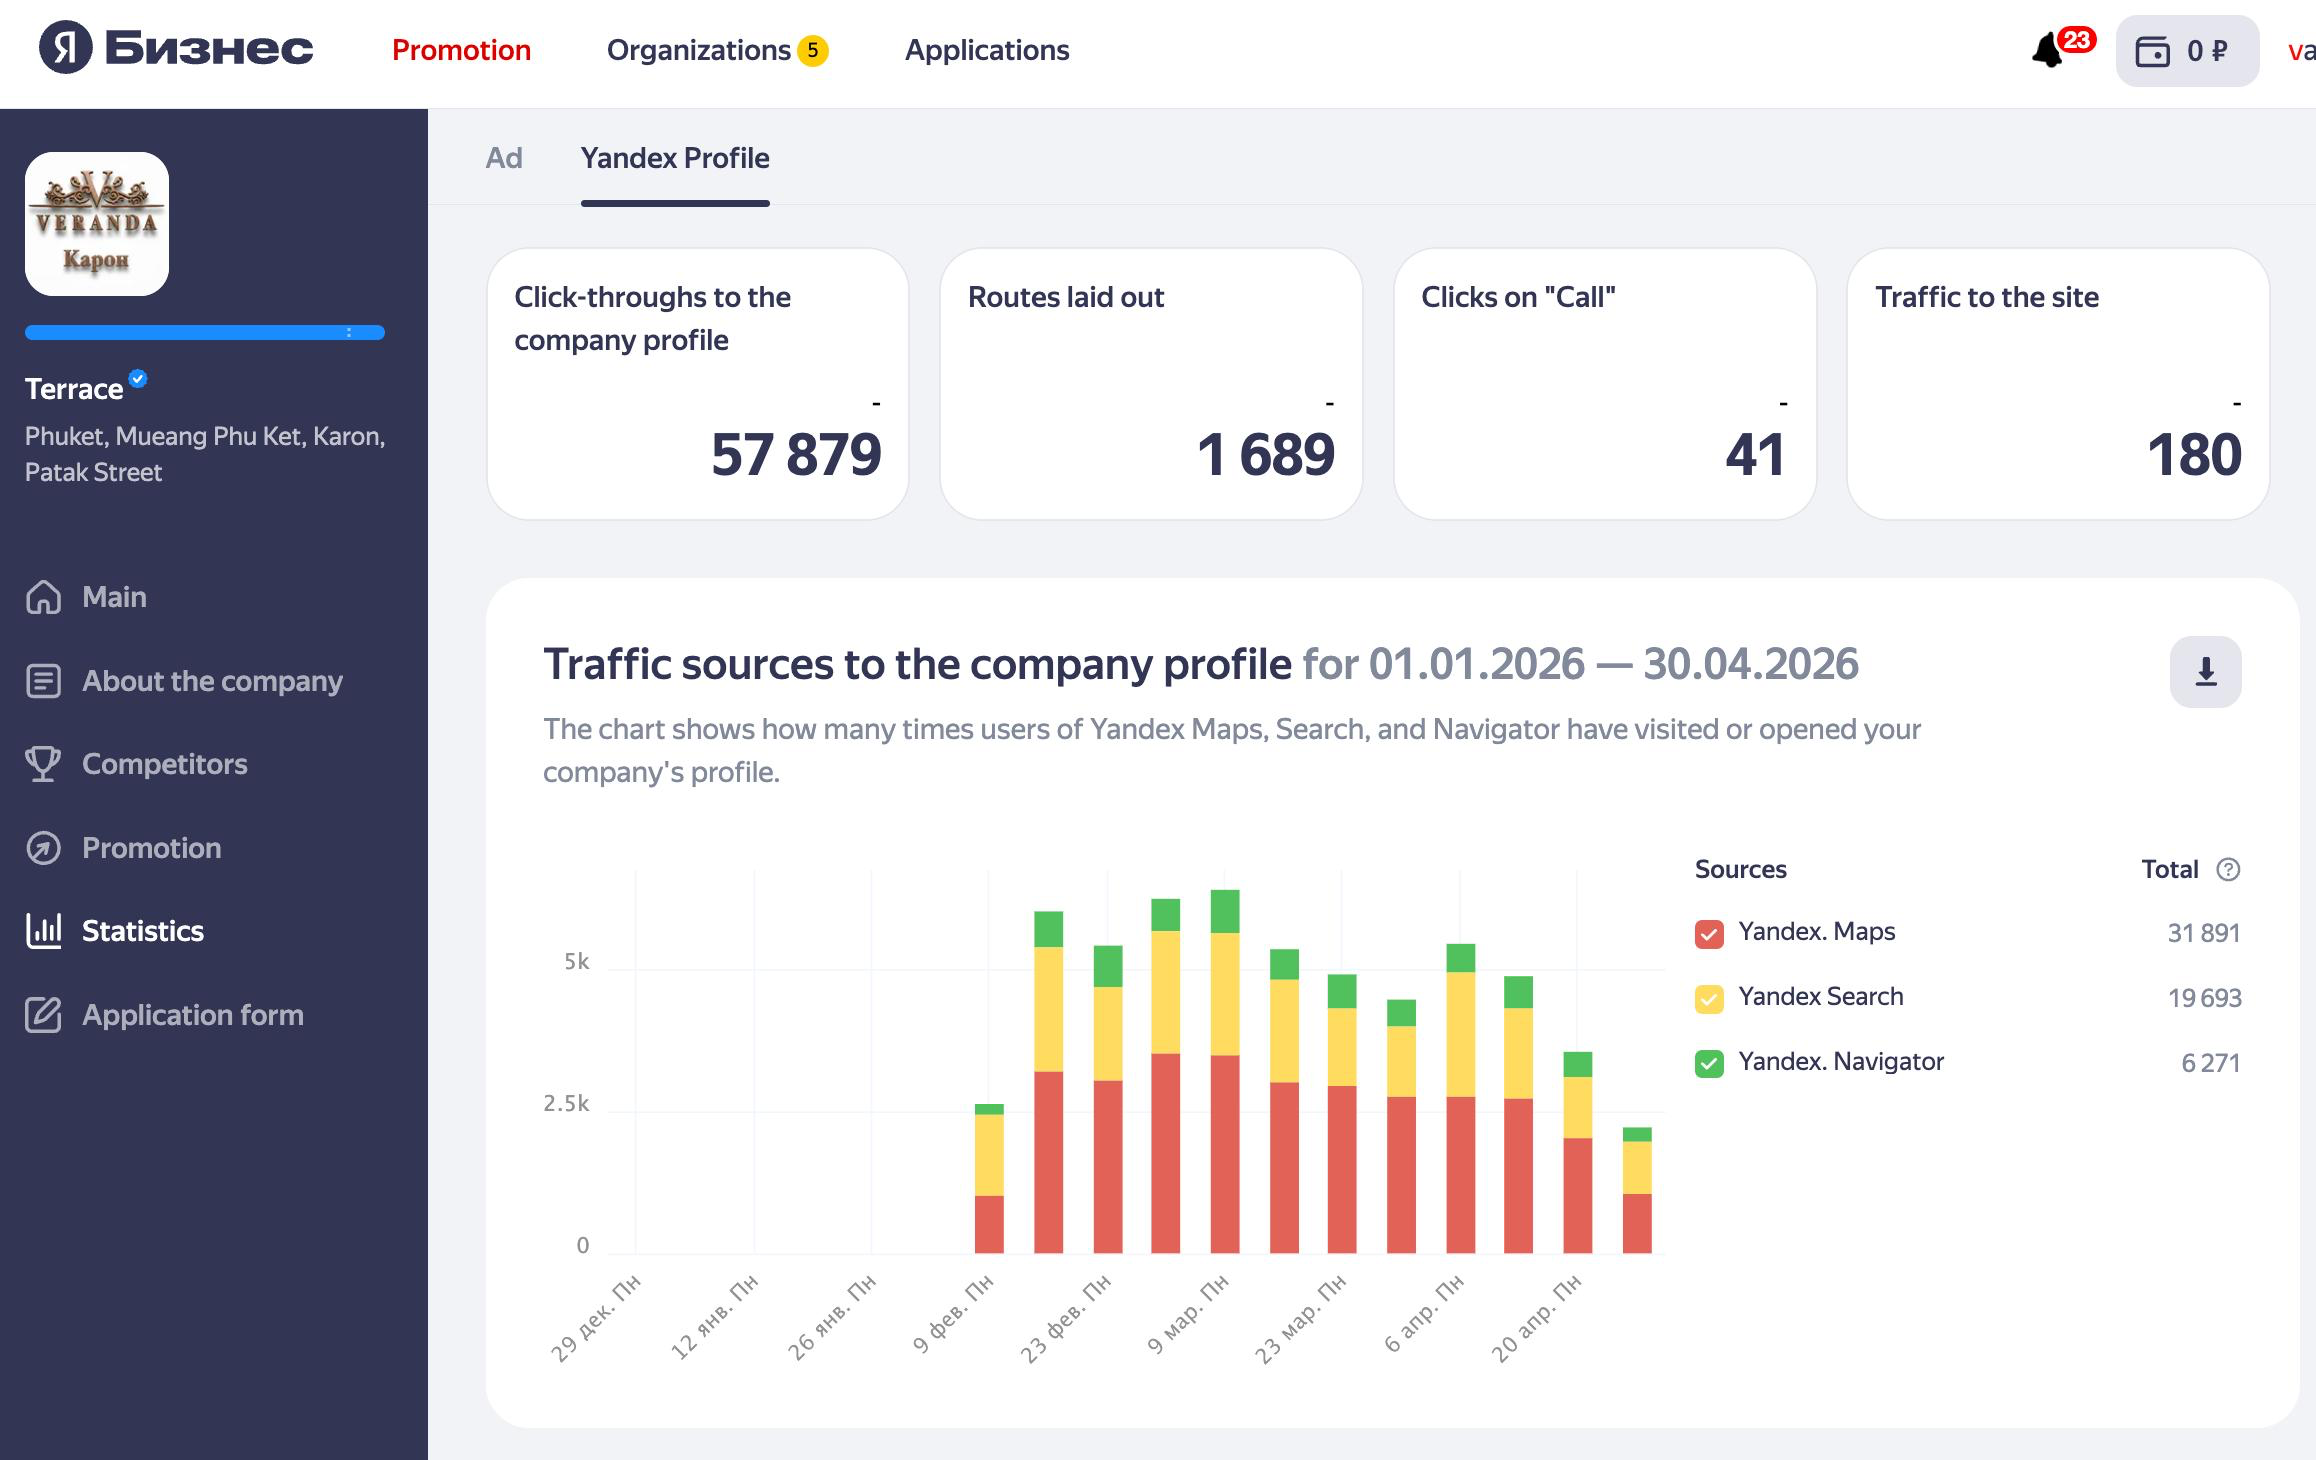2316x1460 pixels.
Task: Open the Organizations top menu item
Action: (x=699, y=50)
